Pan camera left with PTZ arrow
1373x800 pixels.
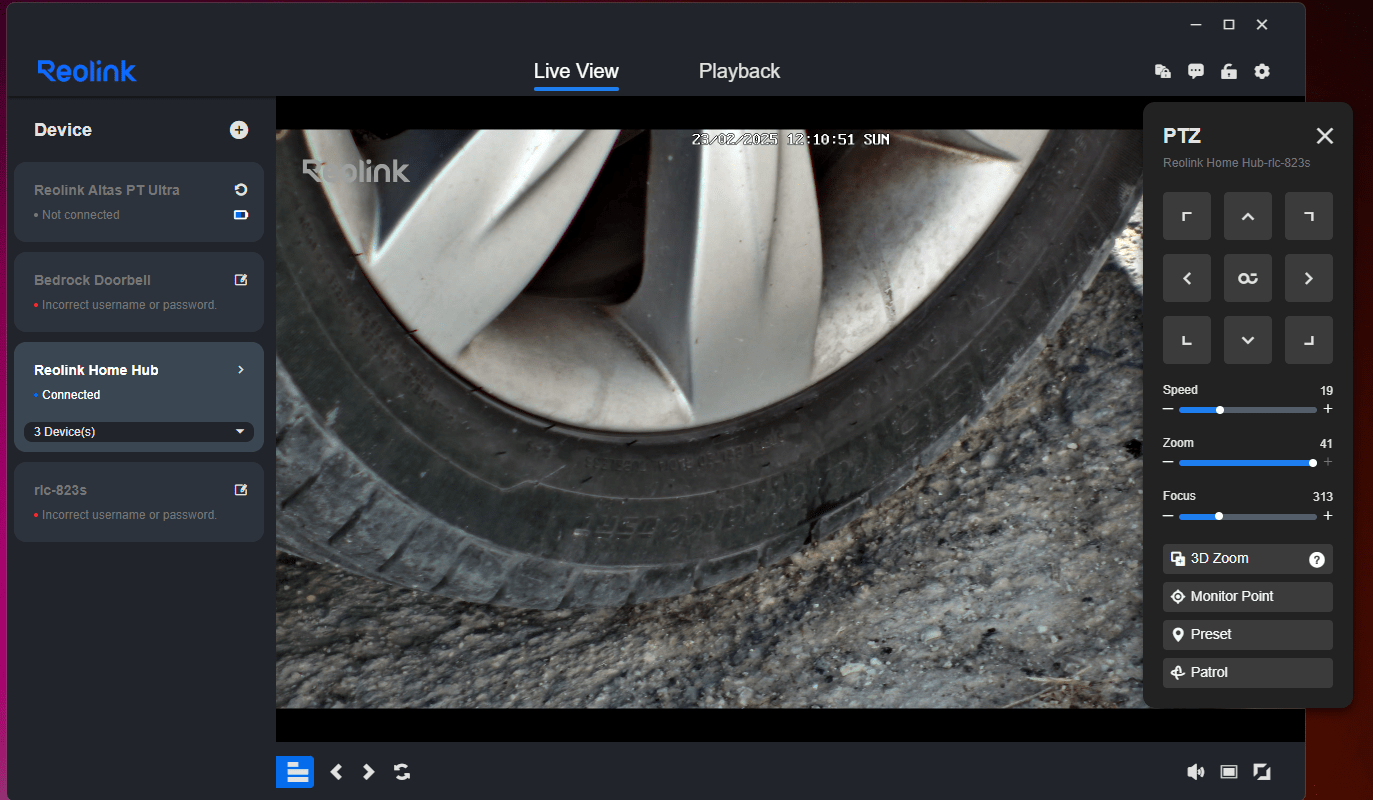1187,278
